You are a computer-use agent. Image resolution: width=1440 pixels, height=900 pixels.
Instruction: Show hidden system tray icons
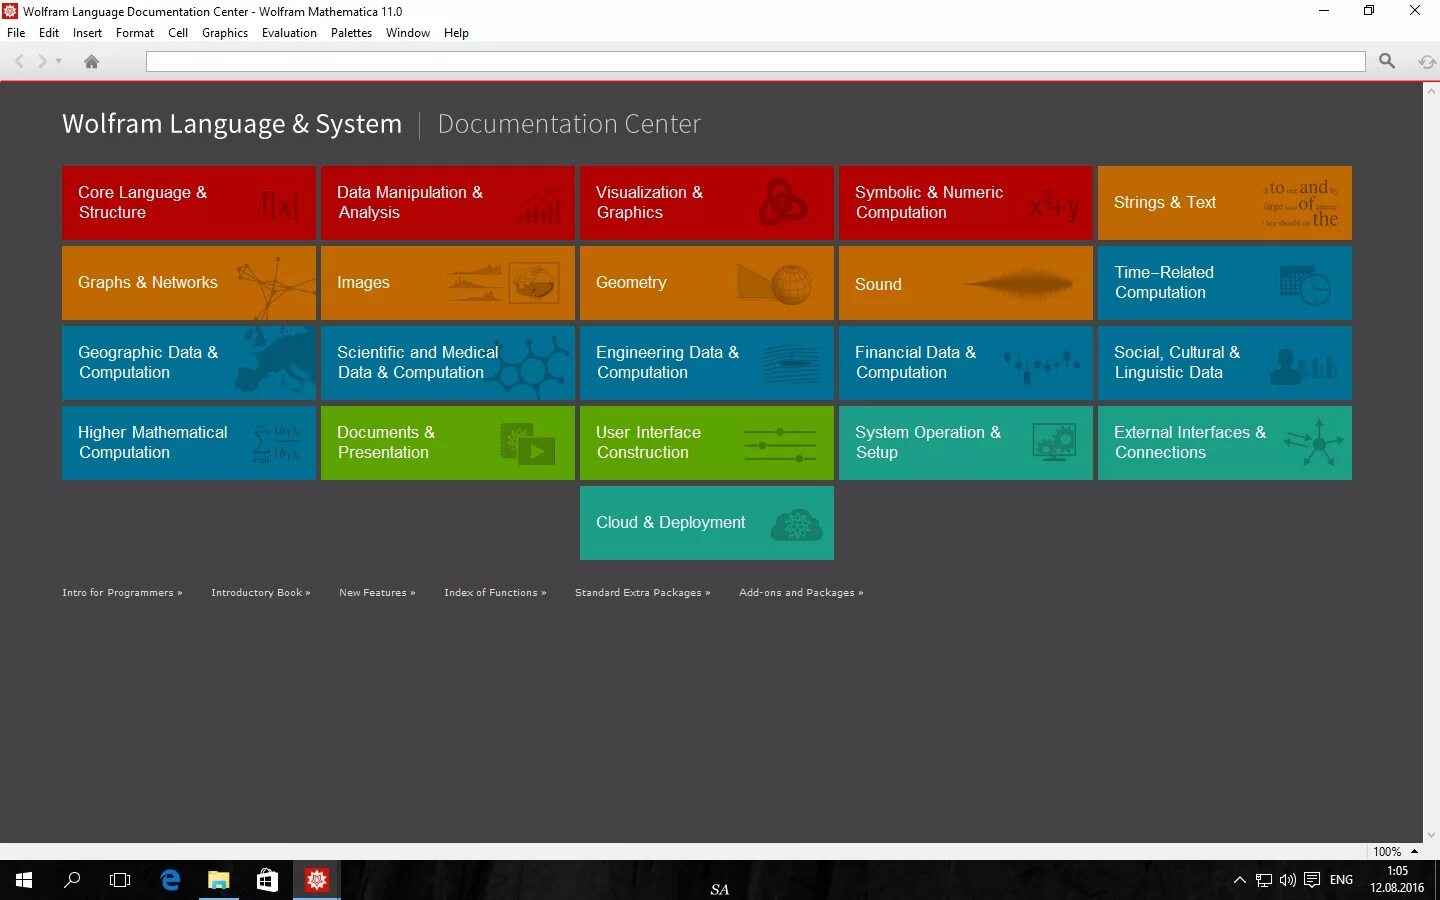[1240, 880]
